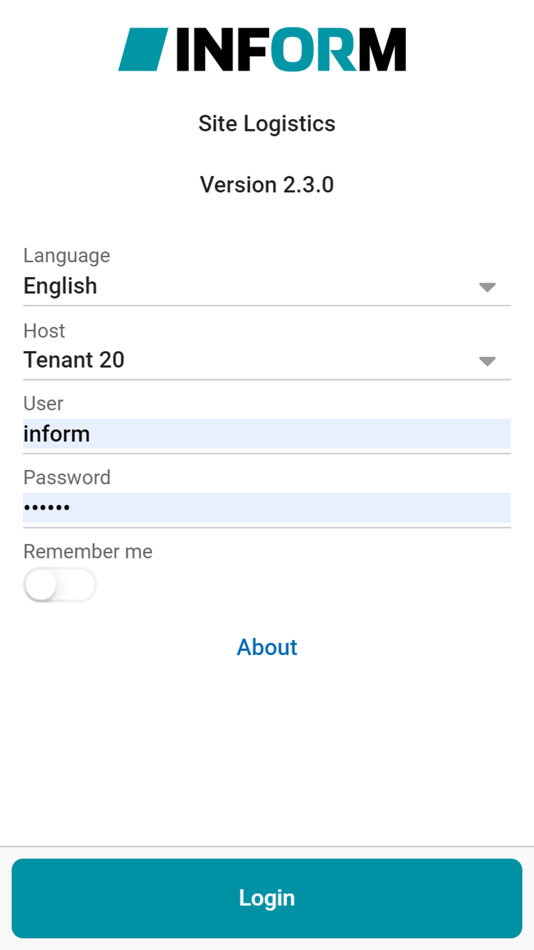Viewport: 534px width, 950px height.
Task: Click the User field containing inform
Action: (x=267, y=434)
